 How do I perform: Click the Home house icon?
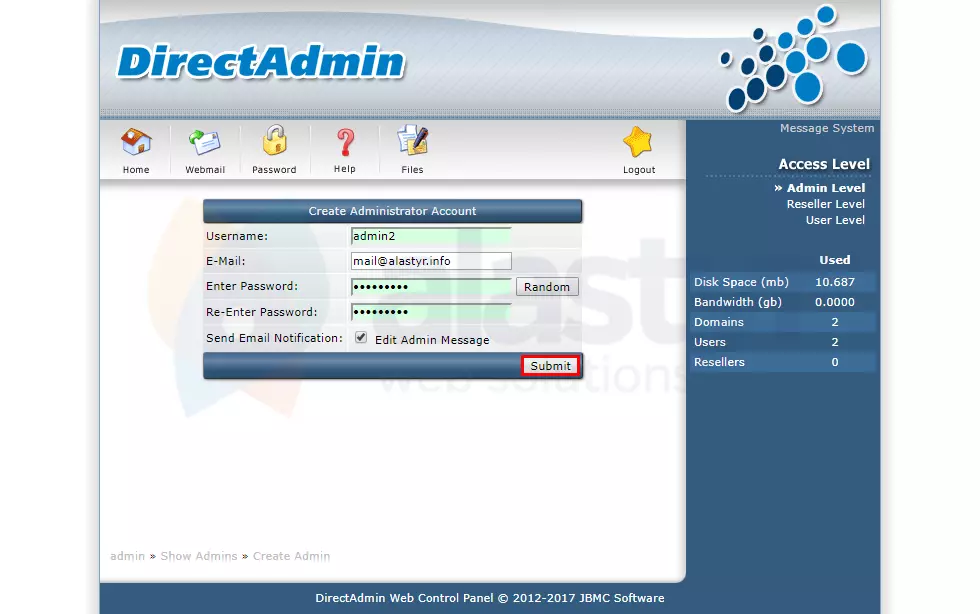(x=136, y=143)
